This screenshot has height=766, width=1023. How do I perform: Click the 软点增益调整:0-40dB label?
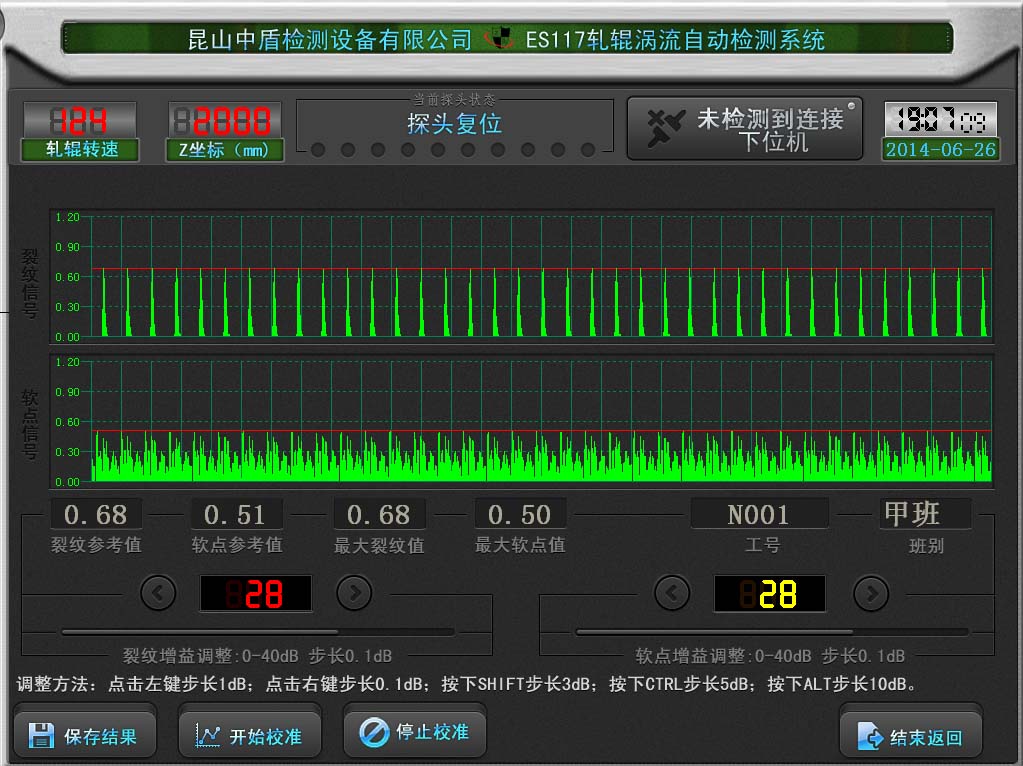coord(771,655)
